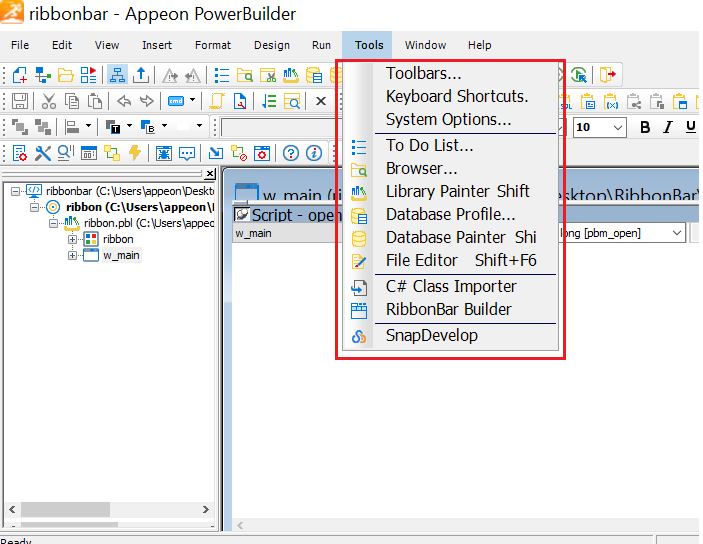Click the background color B swatch icon
703x544 pixels.
pyautogui.click(x=148, y=127)
